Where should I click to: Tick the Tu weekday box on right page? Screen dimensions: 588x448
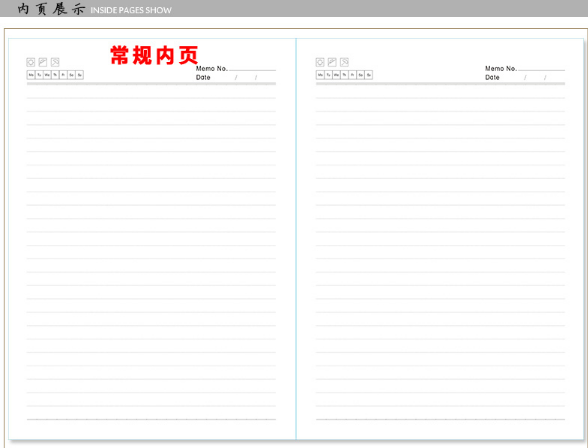pyautogui.click(x=328, y=75)
